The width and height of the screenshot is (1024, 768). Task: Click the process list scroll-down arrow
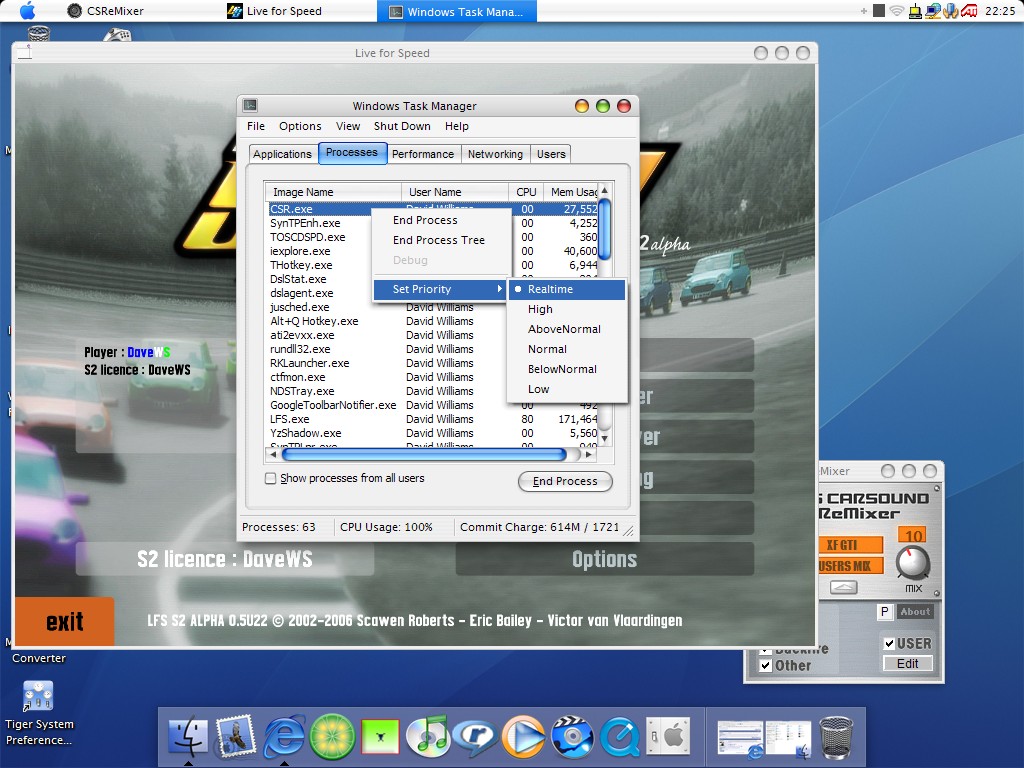click(x=605, y=439)
